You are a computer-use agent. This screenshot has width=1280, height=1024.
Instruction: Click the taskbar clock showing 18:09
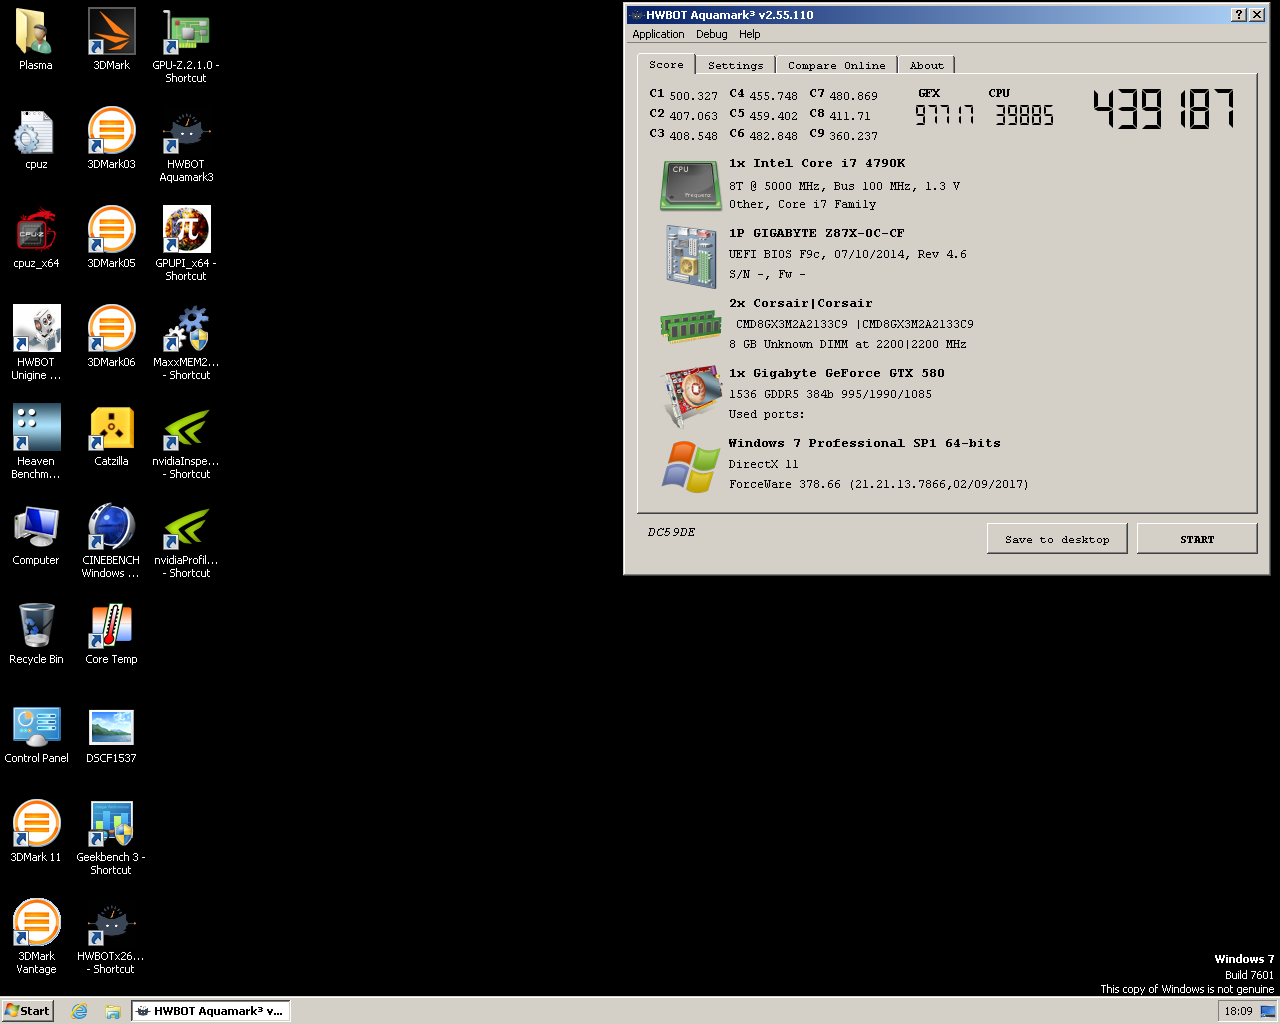tap(1238, 1011)
